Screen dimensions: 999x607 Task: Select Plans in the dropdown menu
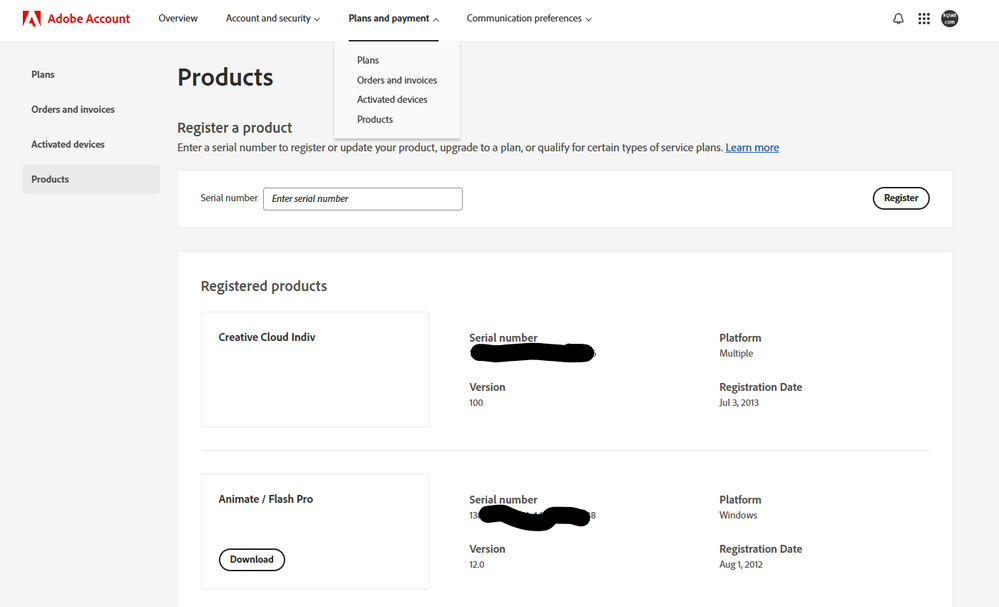pos(368,60)
